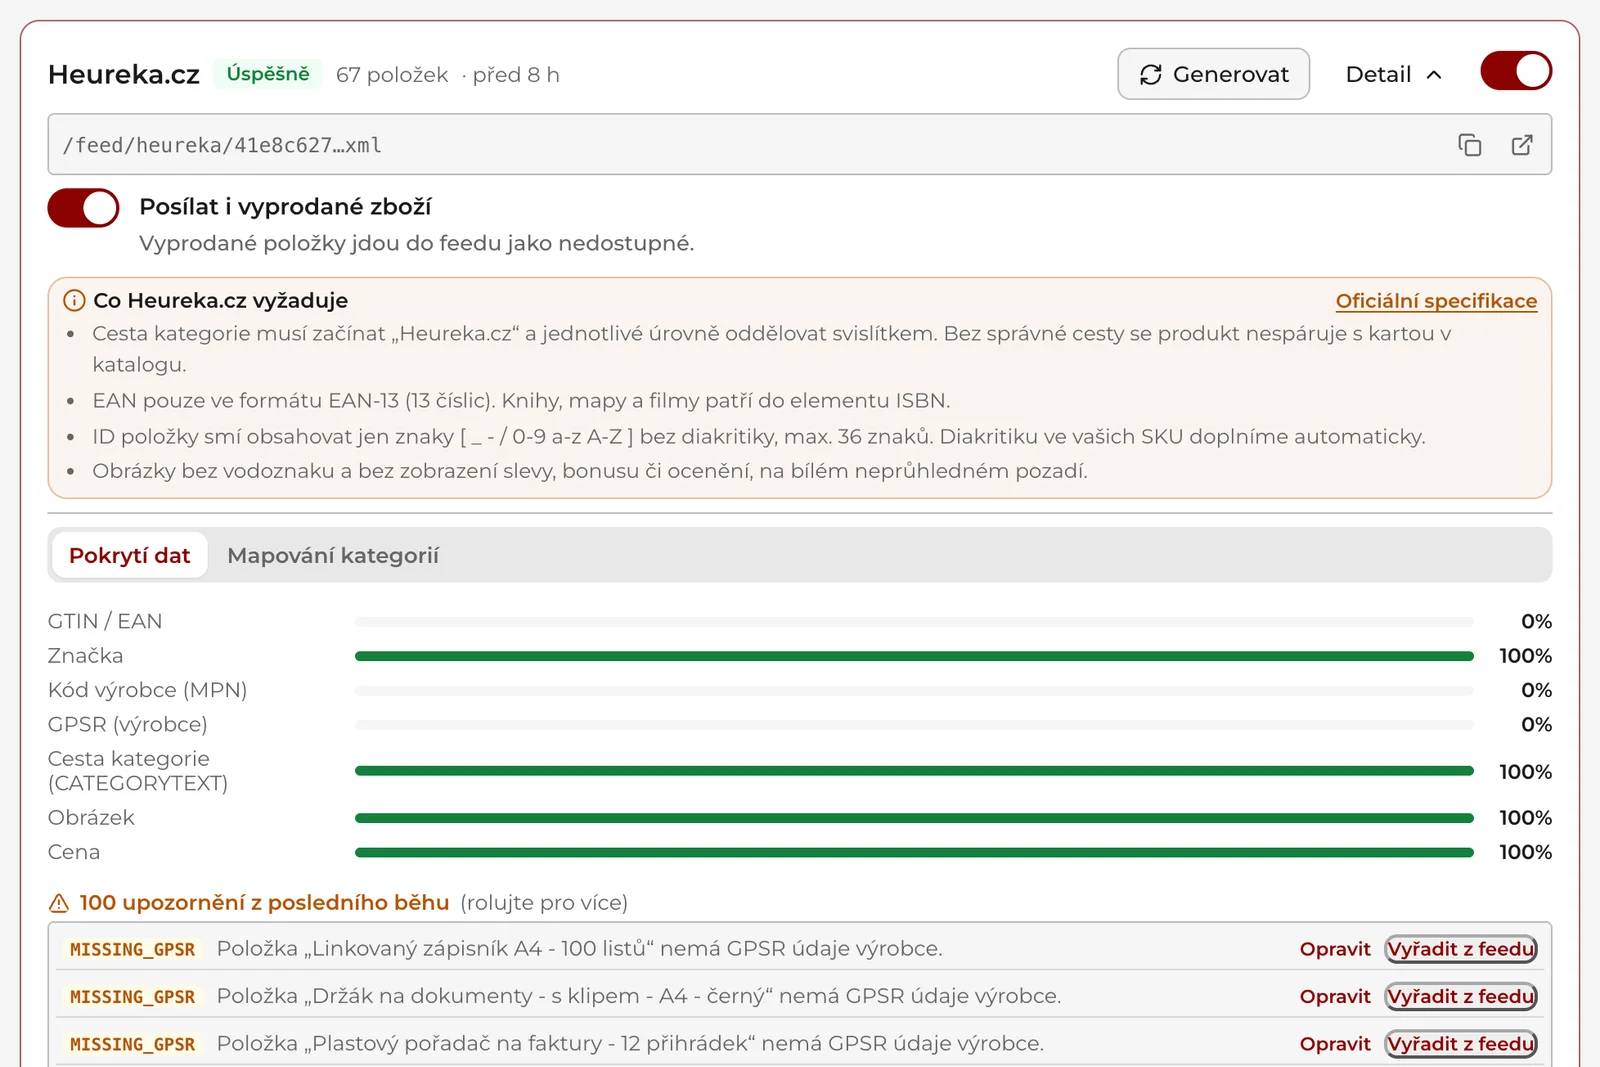Click the GPSR (výrobce) 0% value
The height and width of the screenshot is (1067, 1600).
(x=1536, y=724)
